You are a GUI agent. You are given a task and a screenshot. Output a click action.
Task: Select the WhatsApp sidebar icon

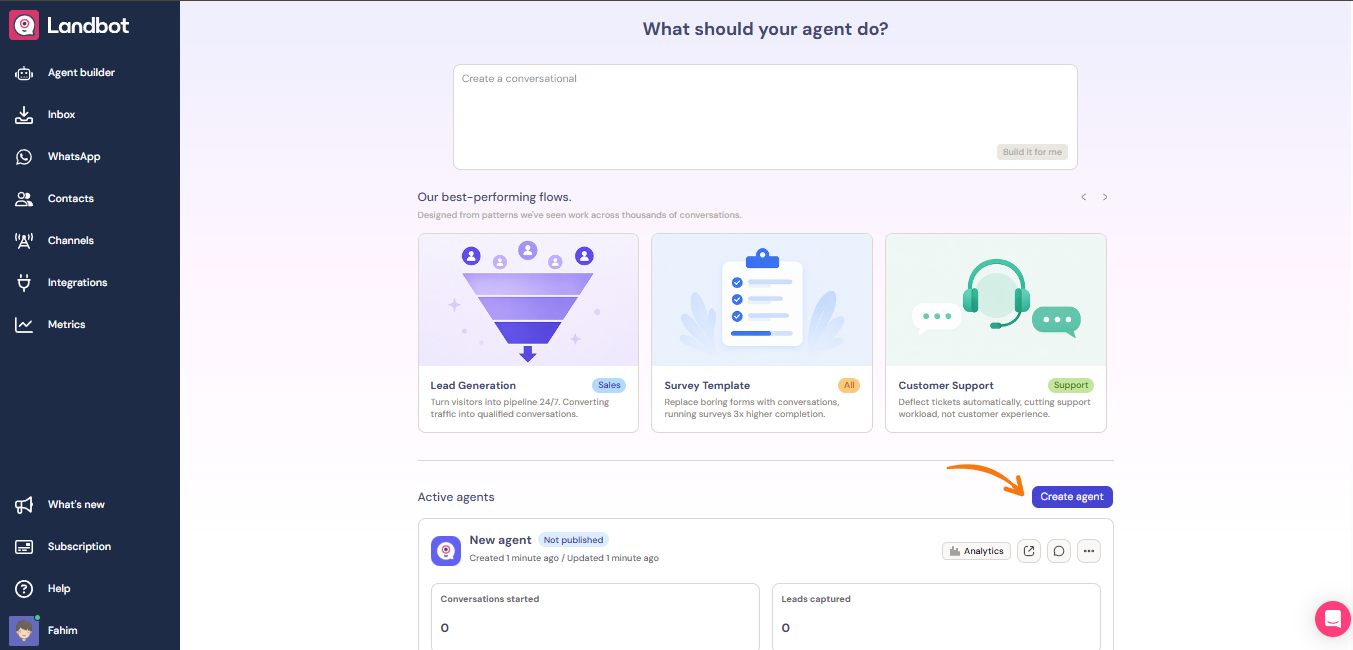24,157
